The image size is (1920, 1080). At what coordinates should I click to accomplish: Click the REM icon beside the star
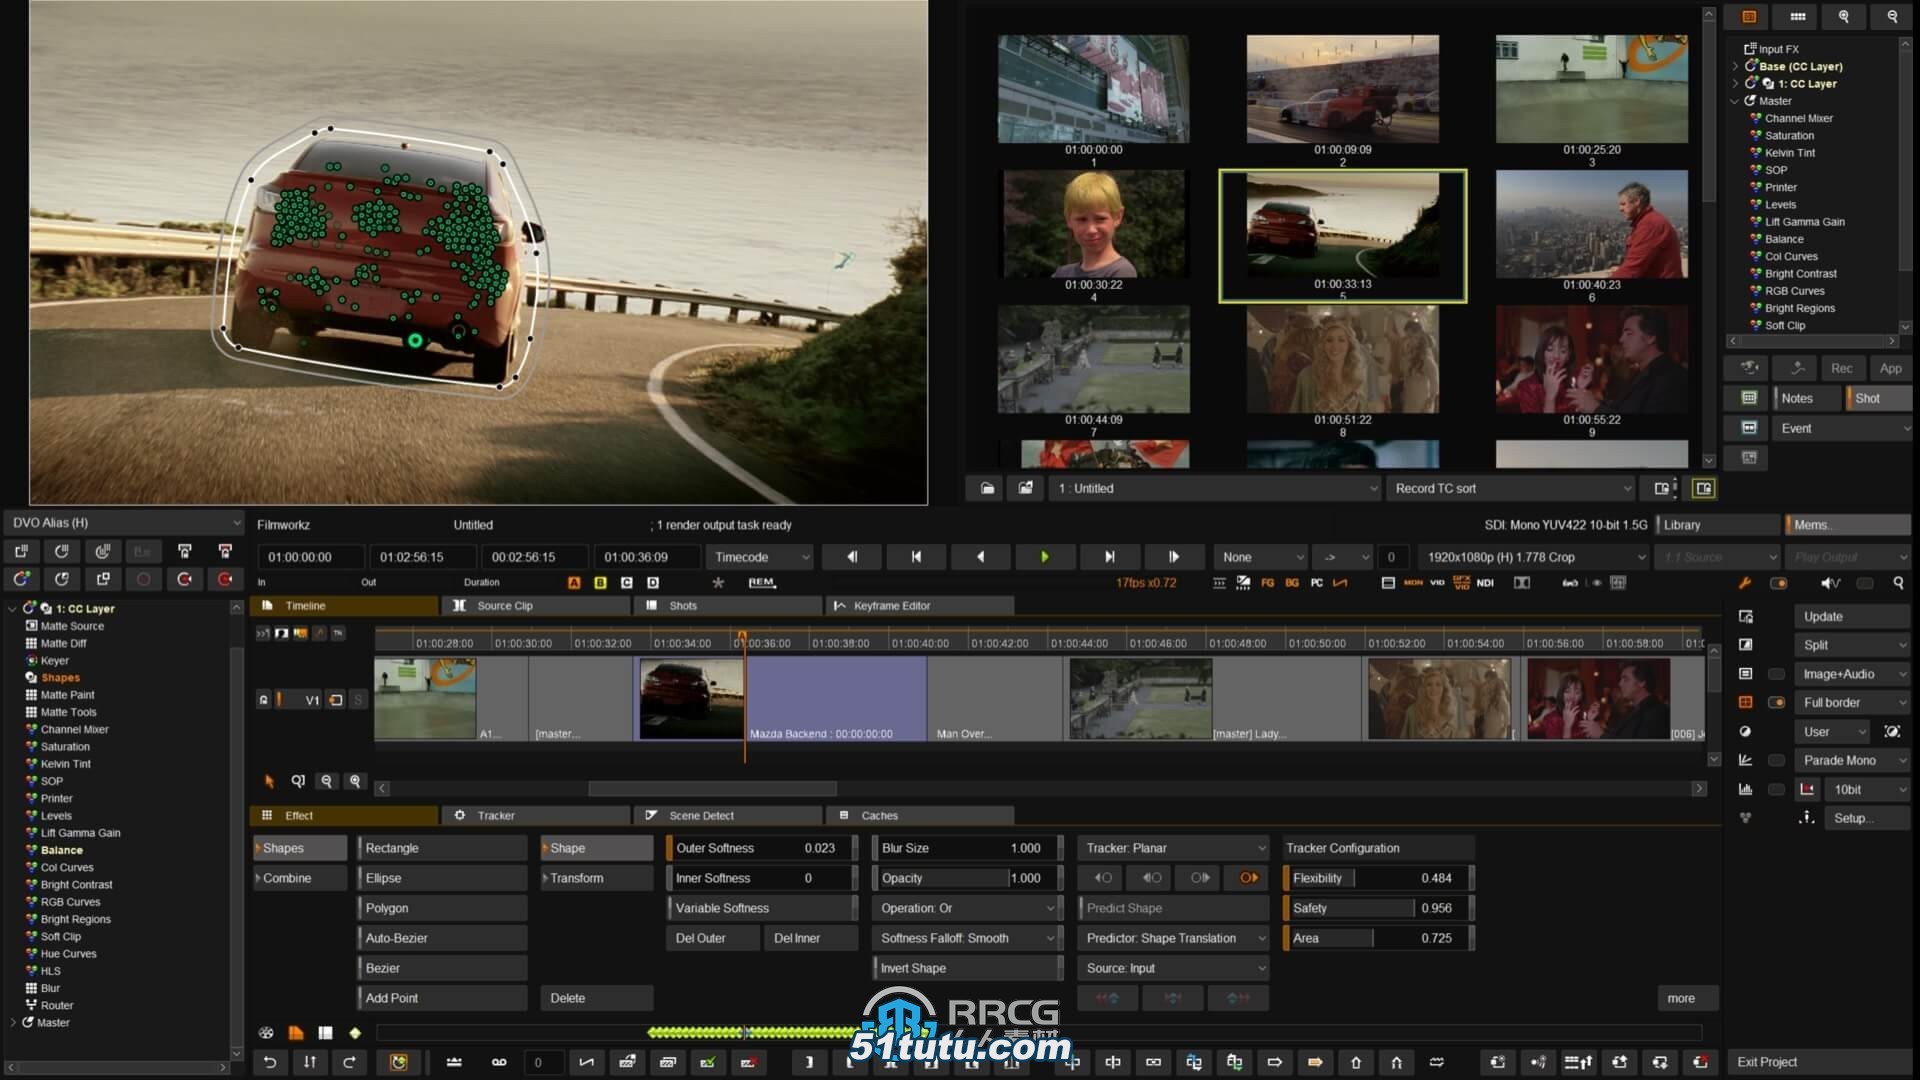762,582
